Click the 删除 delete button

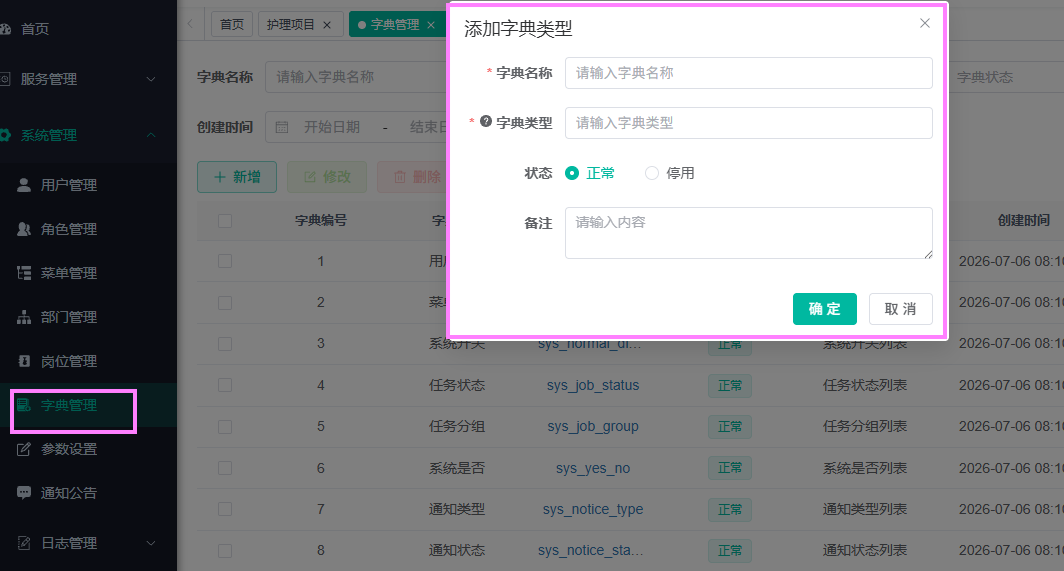coord(414,177)
